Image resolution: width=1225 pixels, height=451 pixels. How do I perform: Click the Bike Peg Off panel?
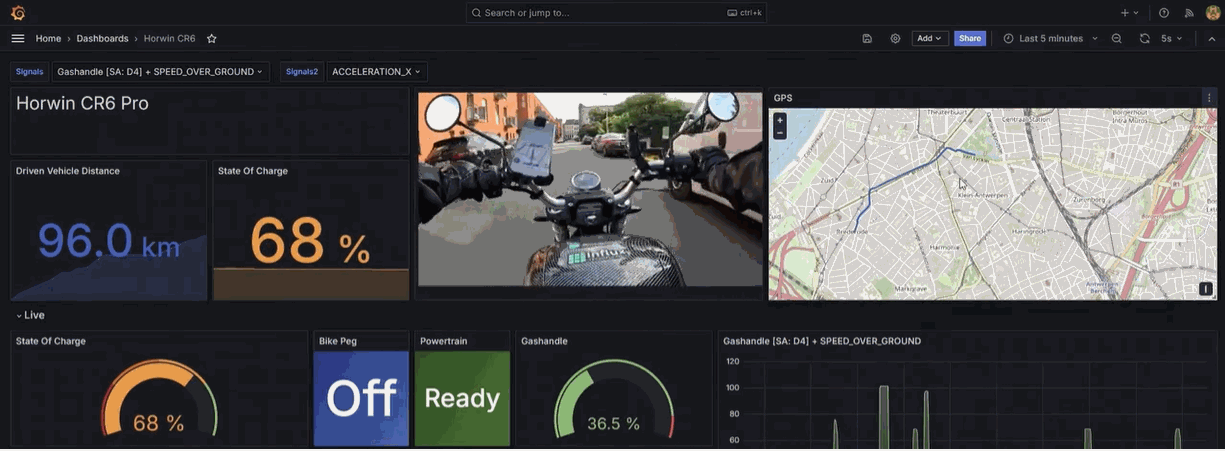coord(361,389)
